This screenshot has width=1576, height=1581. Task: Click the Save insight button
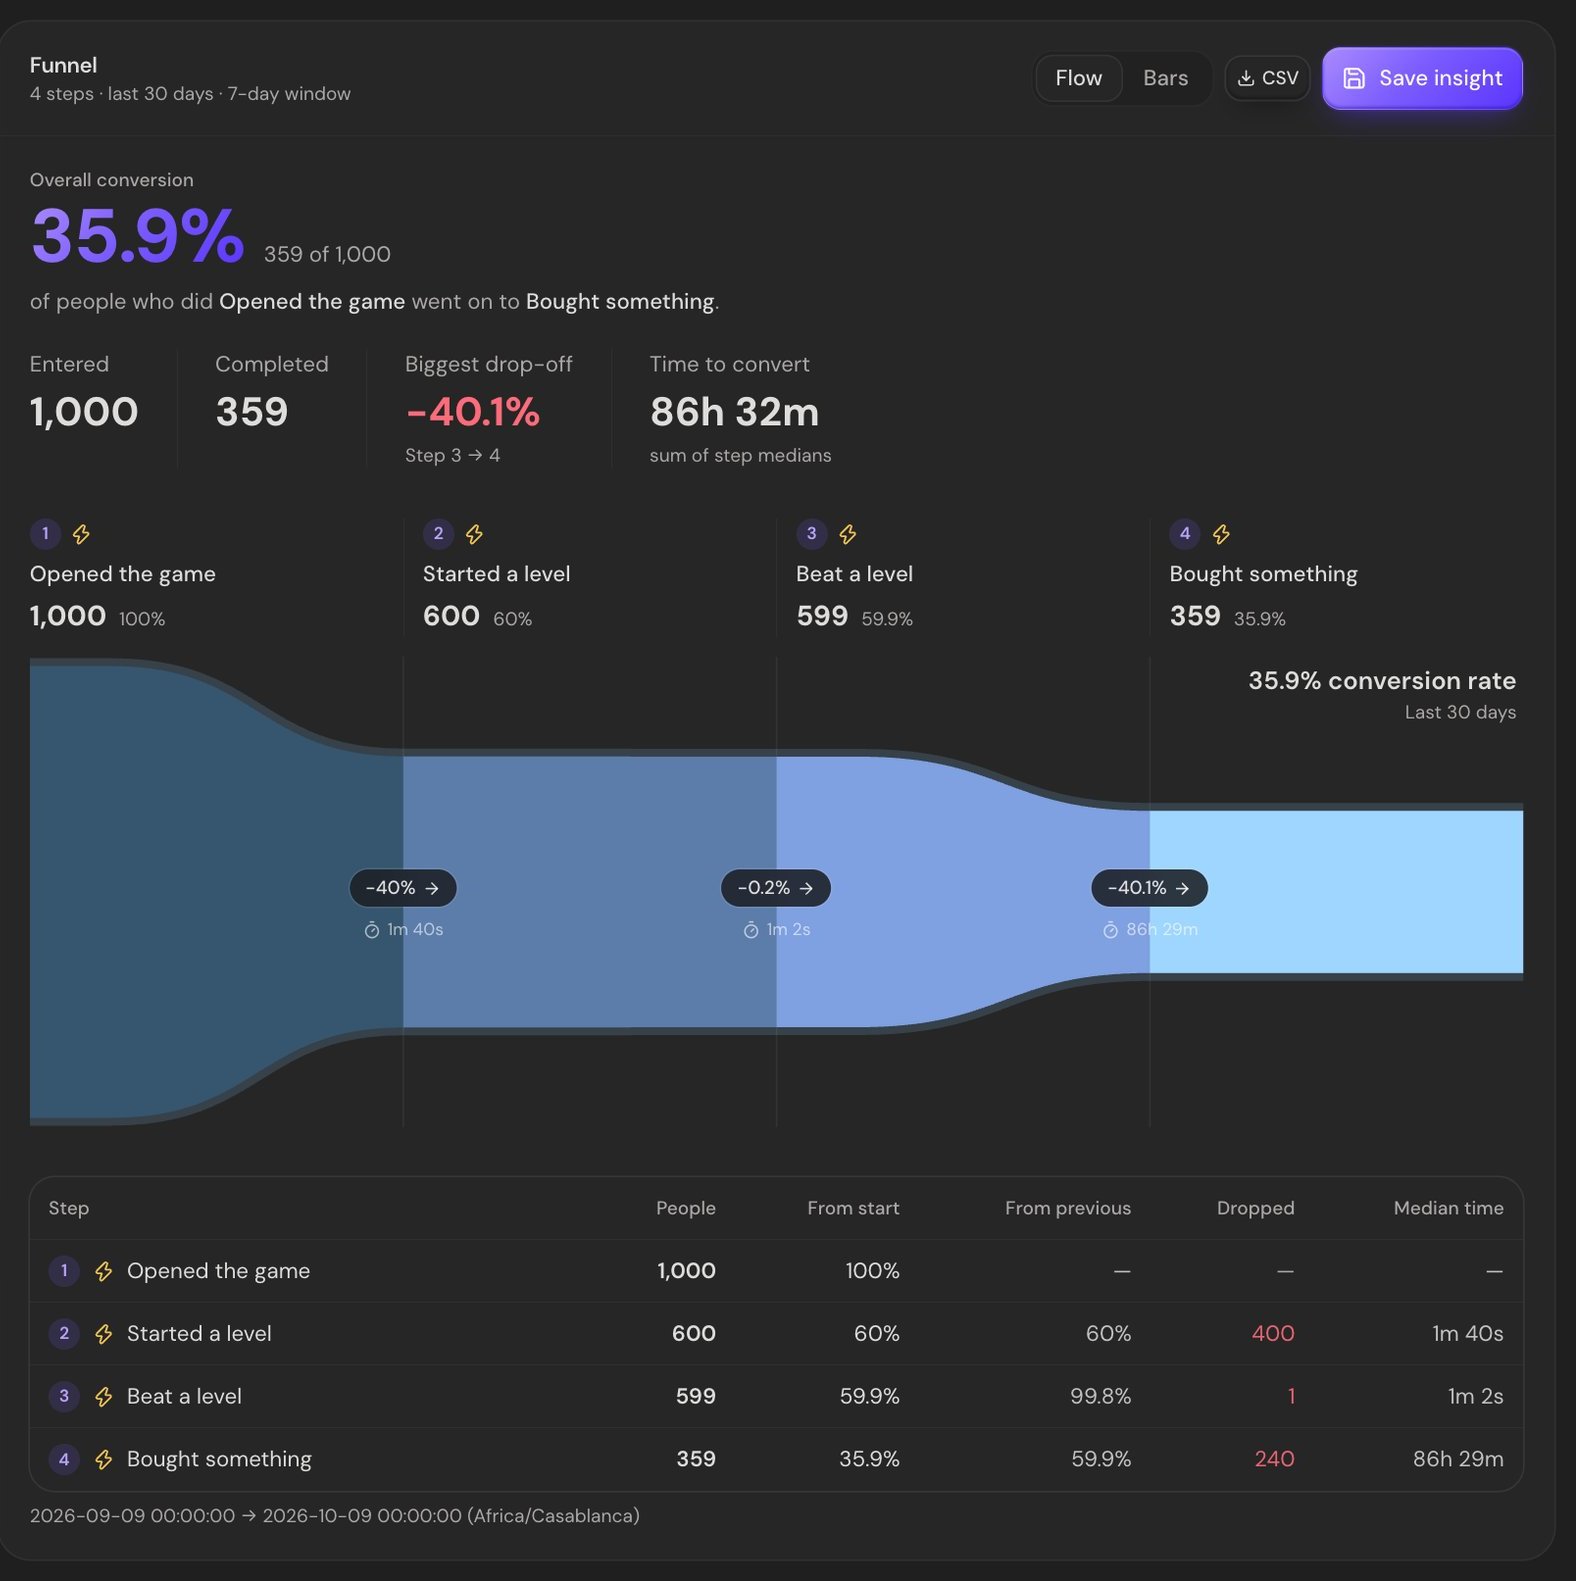pyautogui.click(x=1422, y=78)
